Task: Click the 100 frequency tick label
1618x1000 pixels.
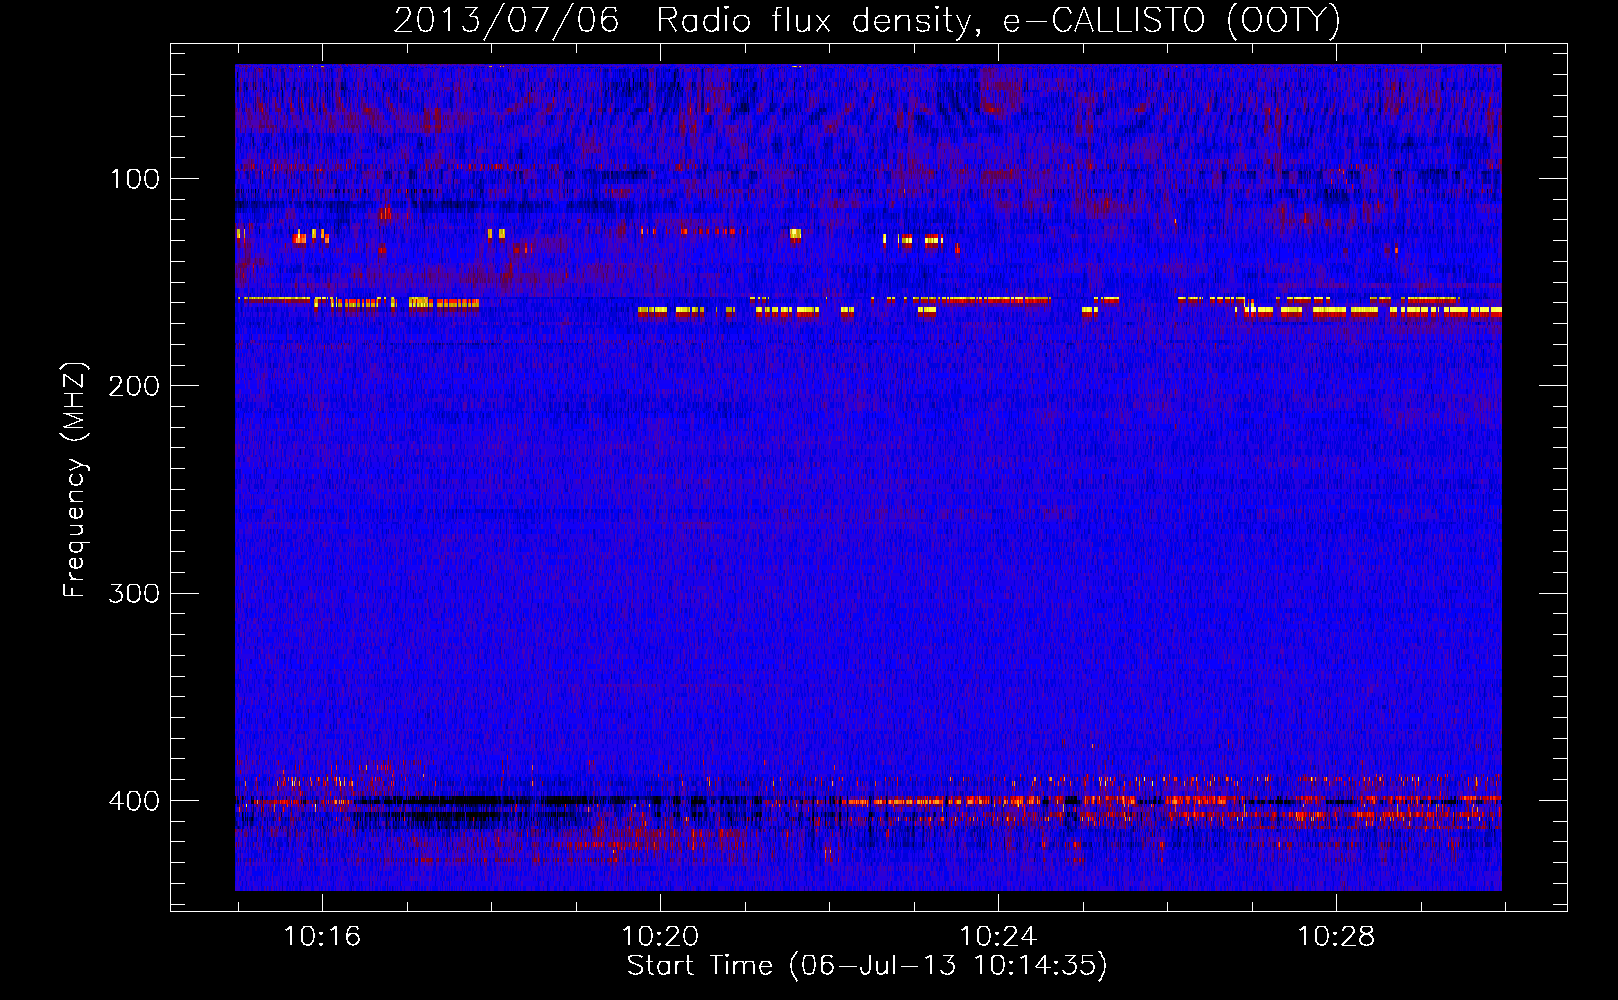Action: point(135,180)
